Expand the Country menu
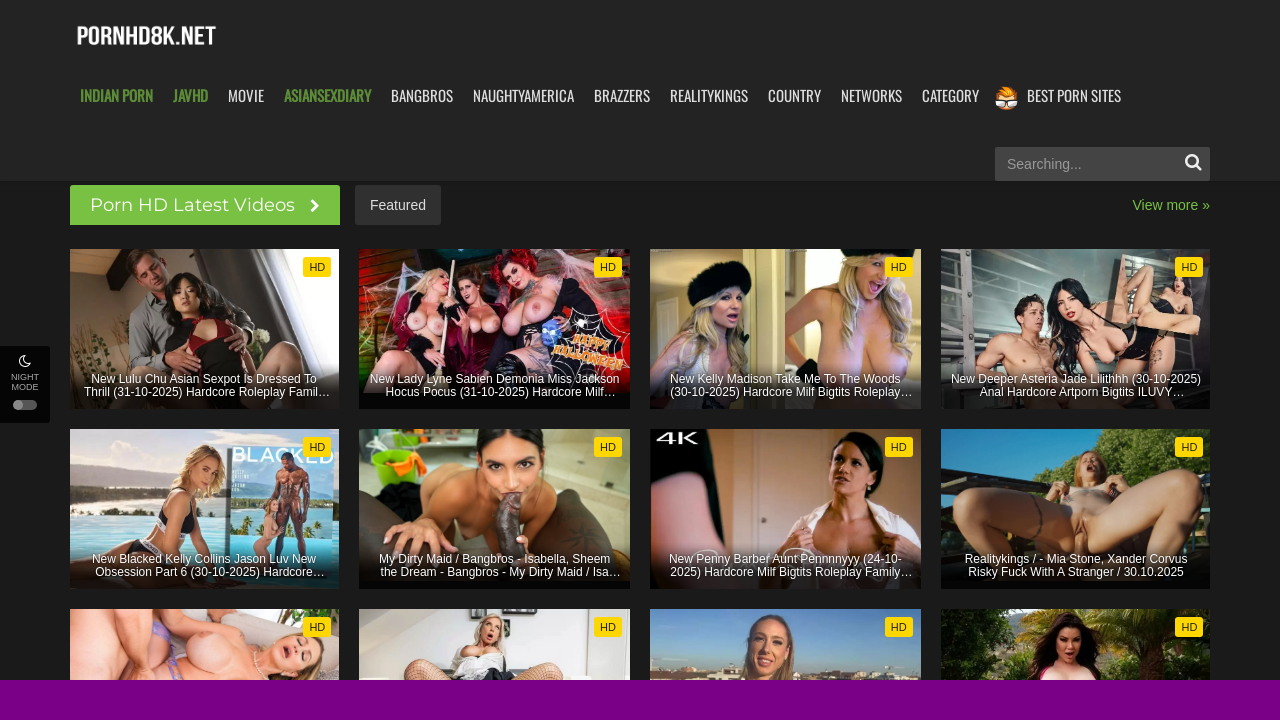Viewport: 1280px width, 720px height. click(794, 96)
